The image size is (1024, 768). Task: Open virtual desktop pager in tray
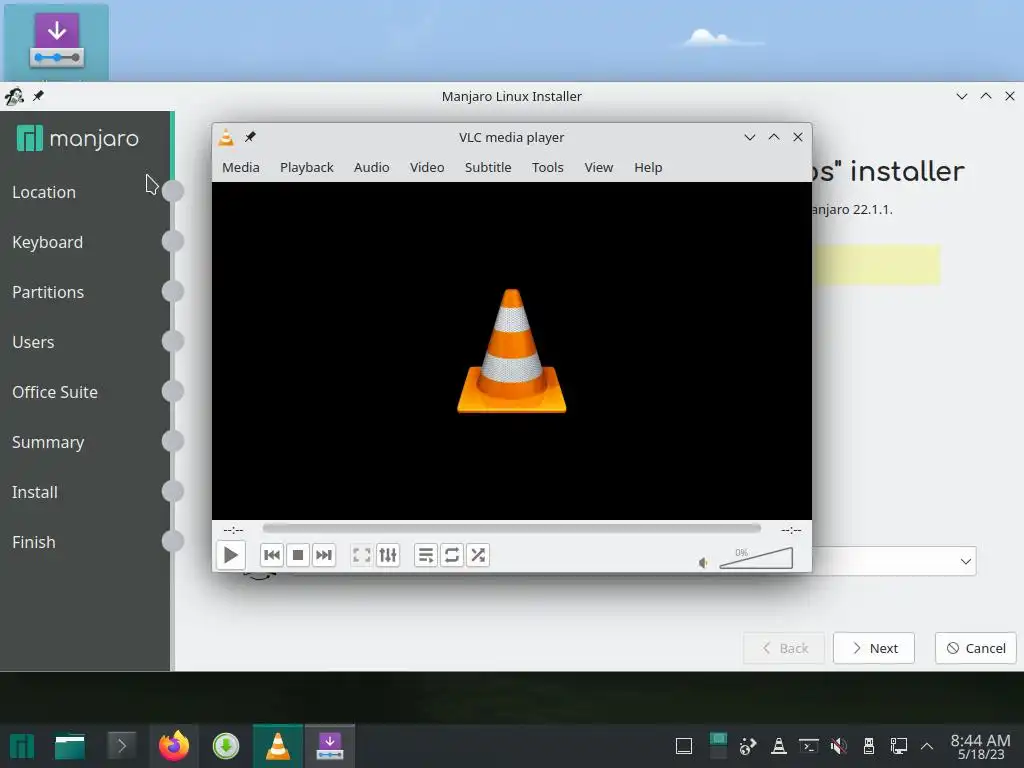[718, 746]
